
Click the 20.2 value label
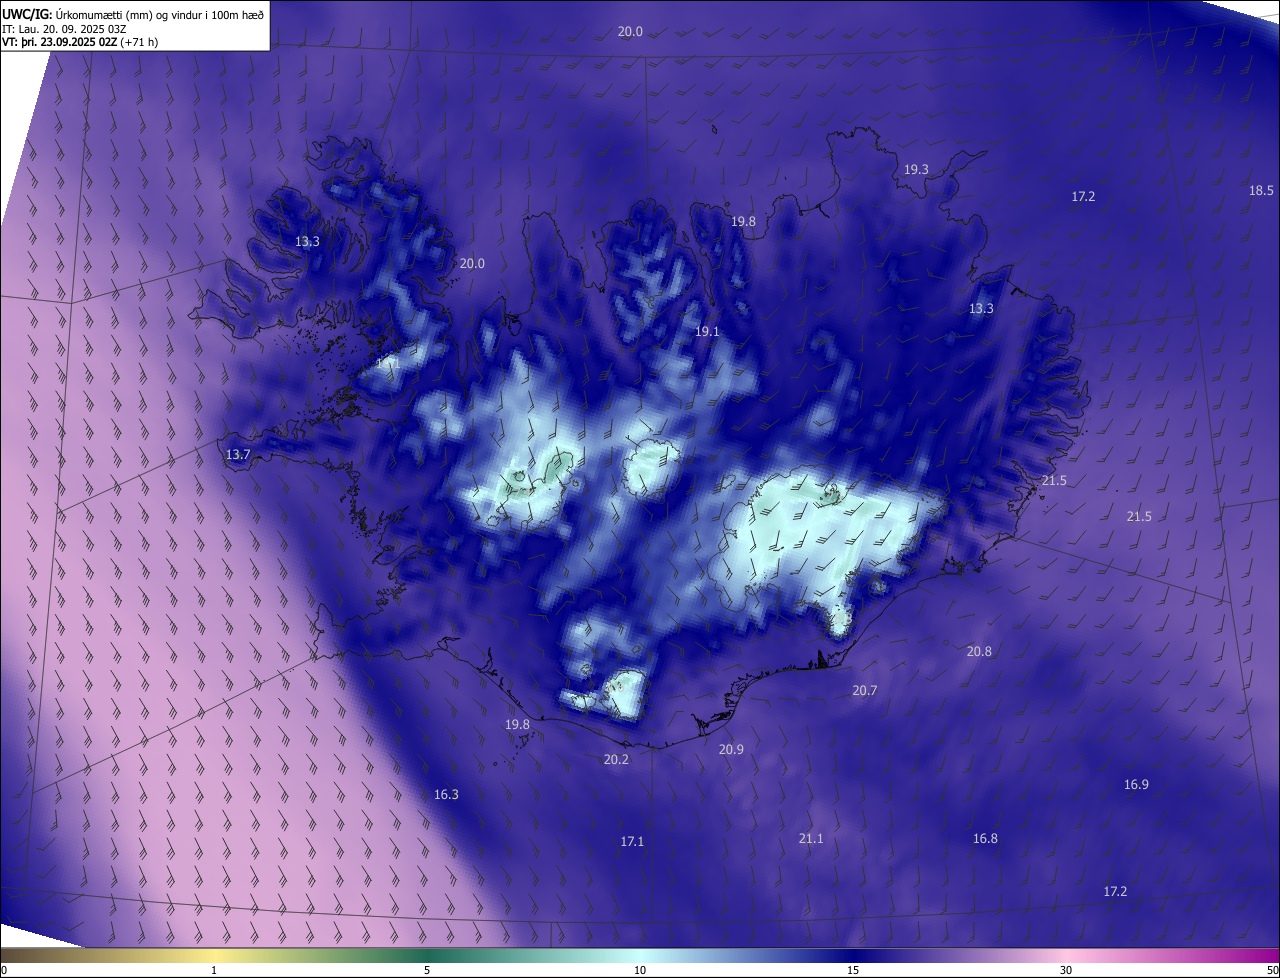(616, 760)
